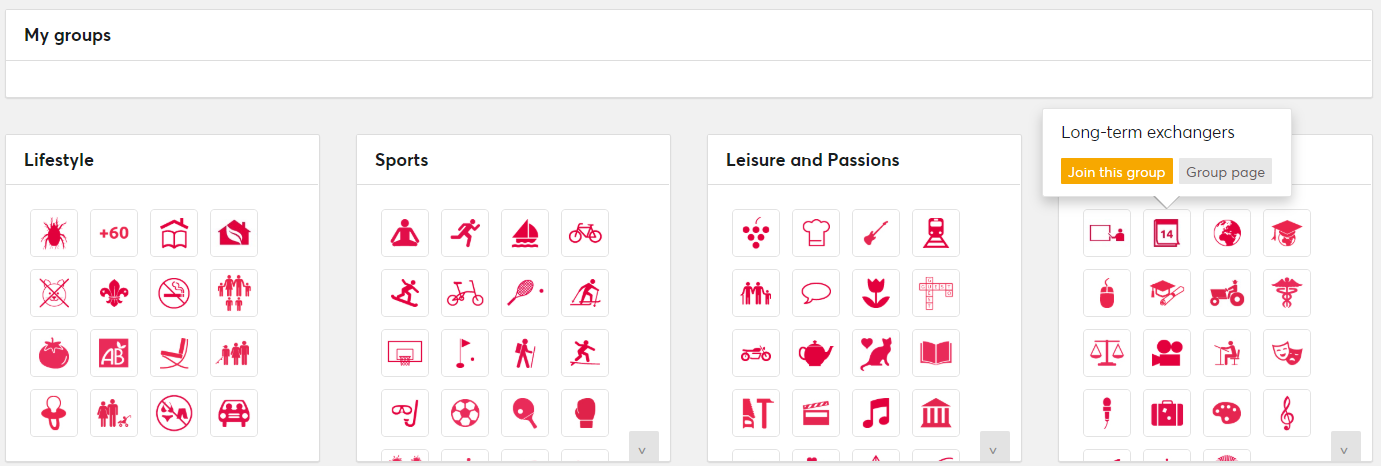
Task: Join the Long-term exchangers group
Action: [x=1116, y=172]
